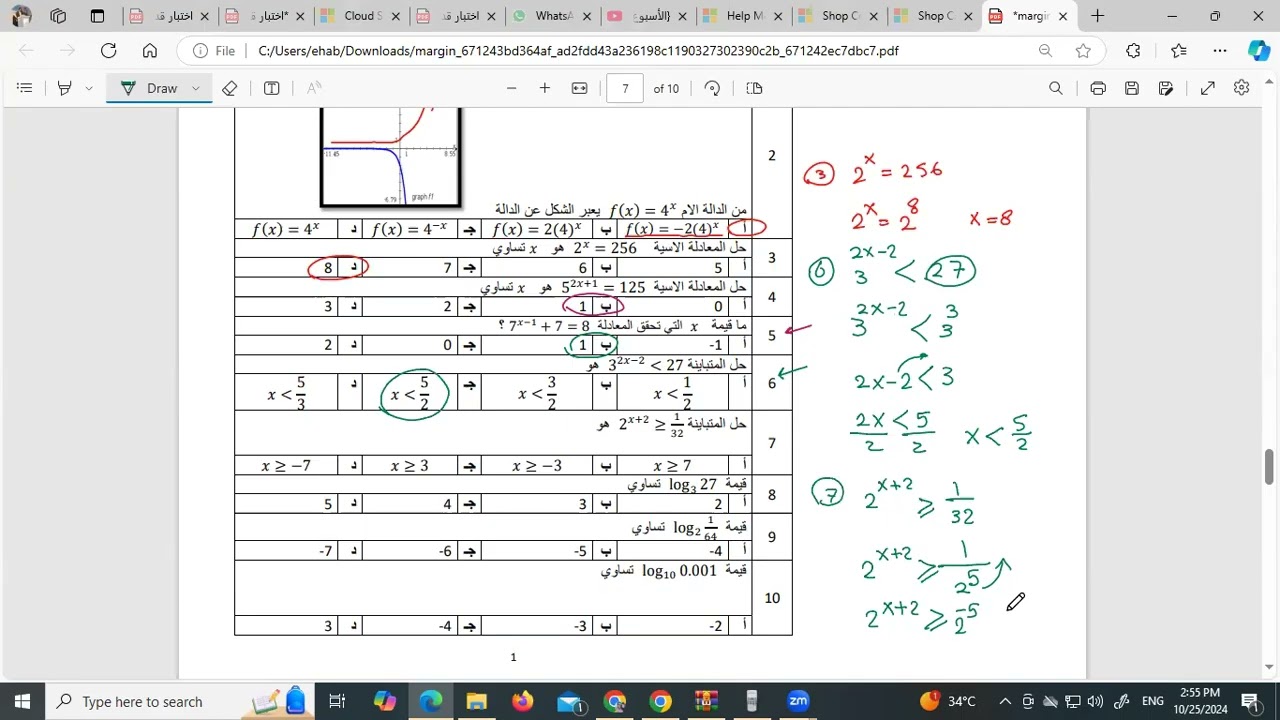Image resolution: width=1280 pixels, height=720 pixels.
Task: Show hidden system tray icons
Action: tap(1005, 701)
